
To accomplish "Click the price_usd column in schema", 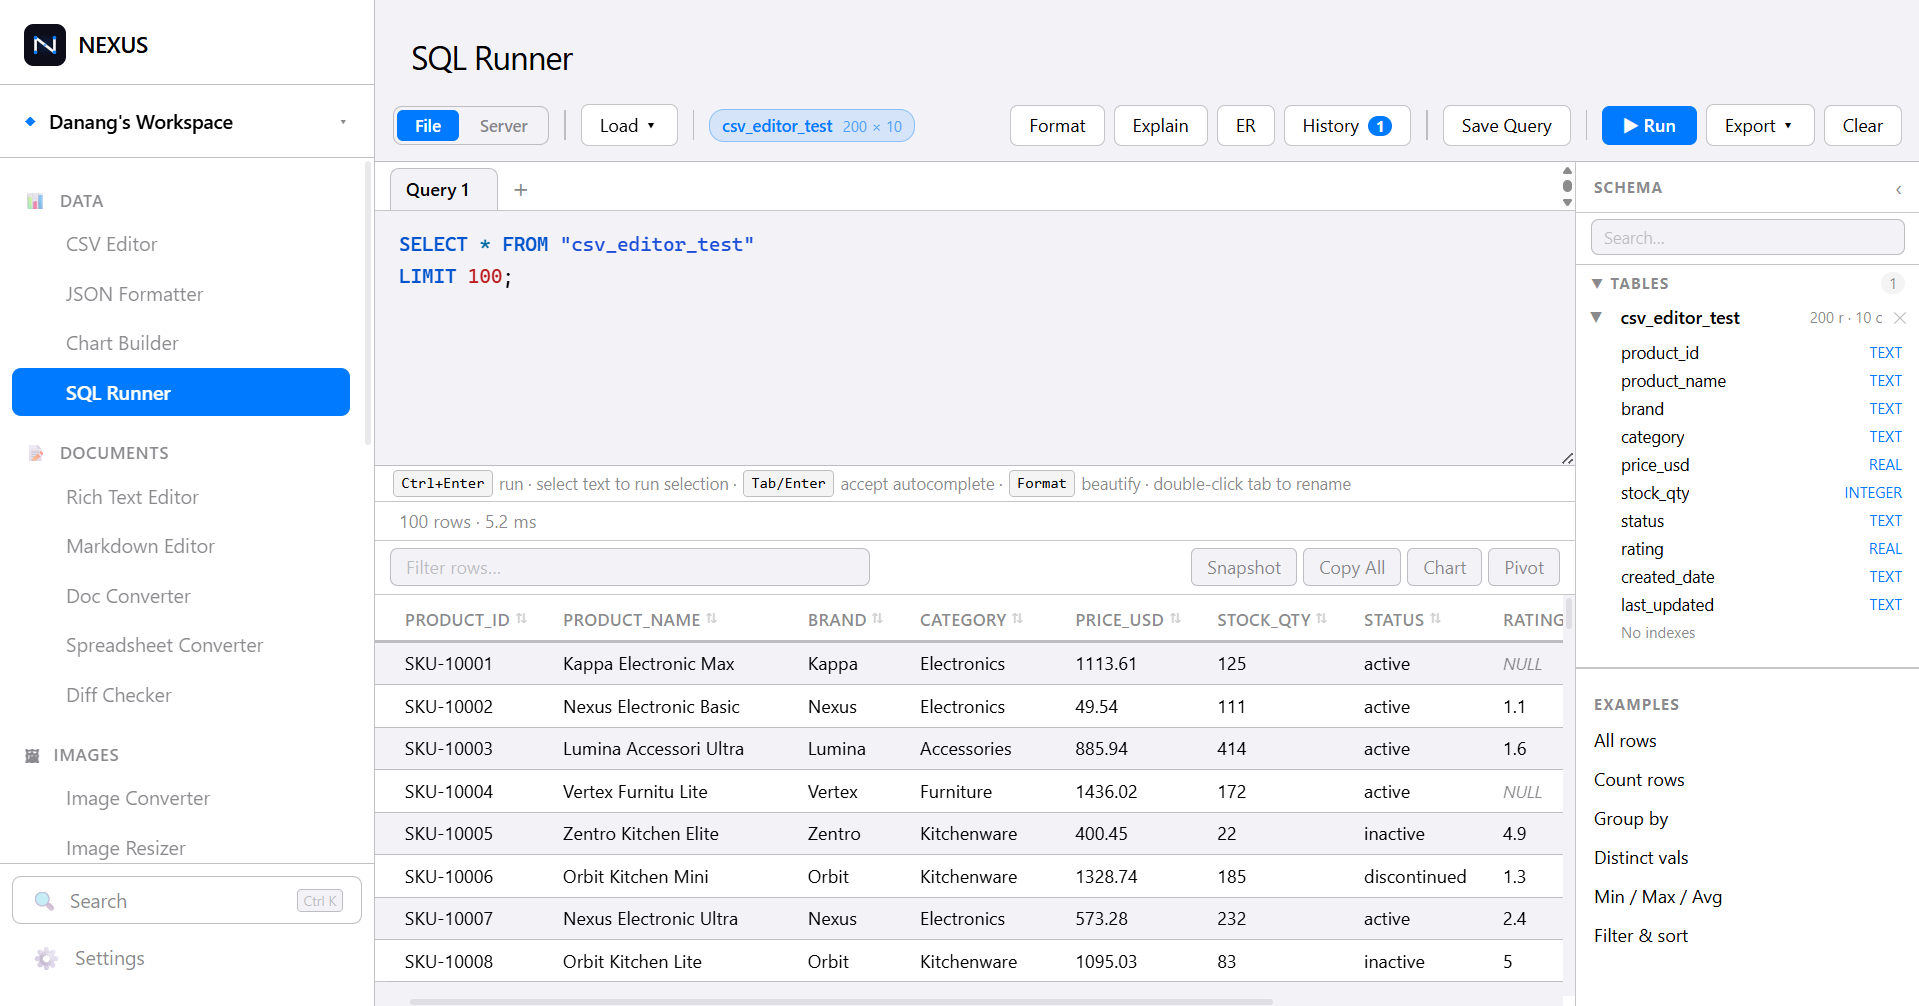I will pyautogui.click(x=1760, y=465).
